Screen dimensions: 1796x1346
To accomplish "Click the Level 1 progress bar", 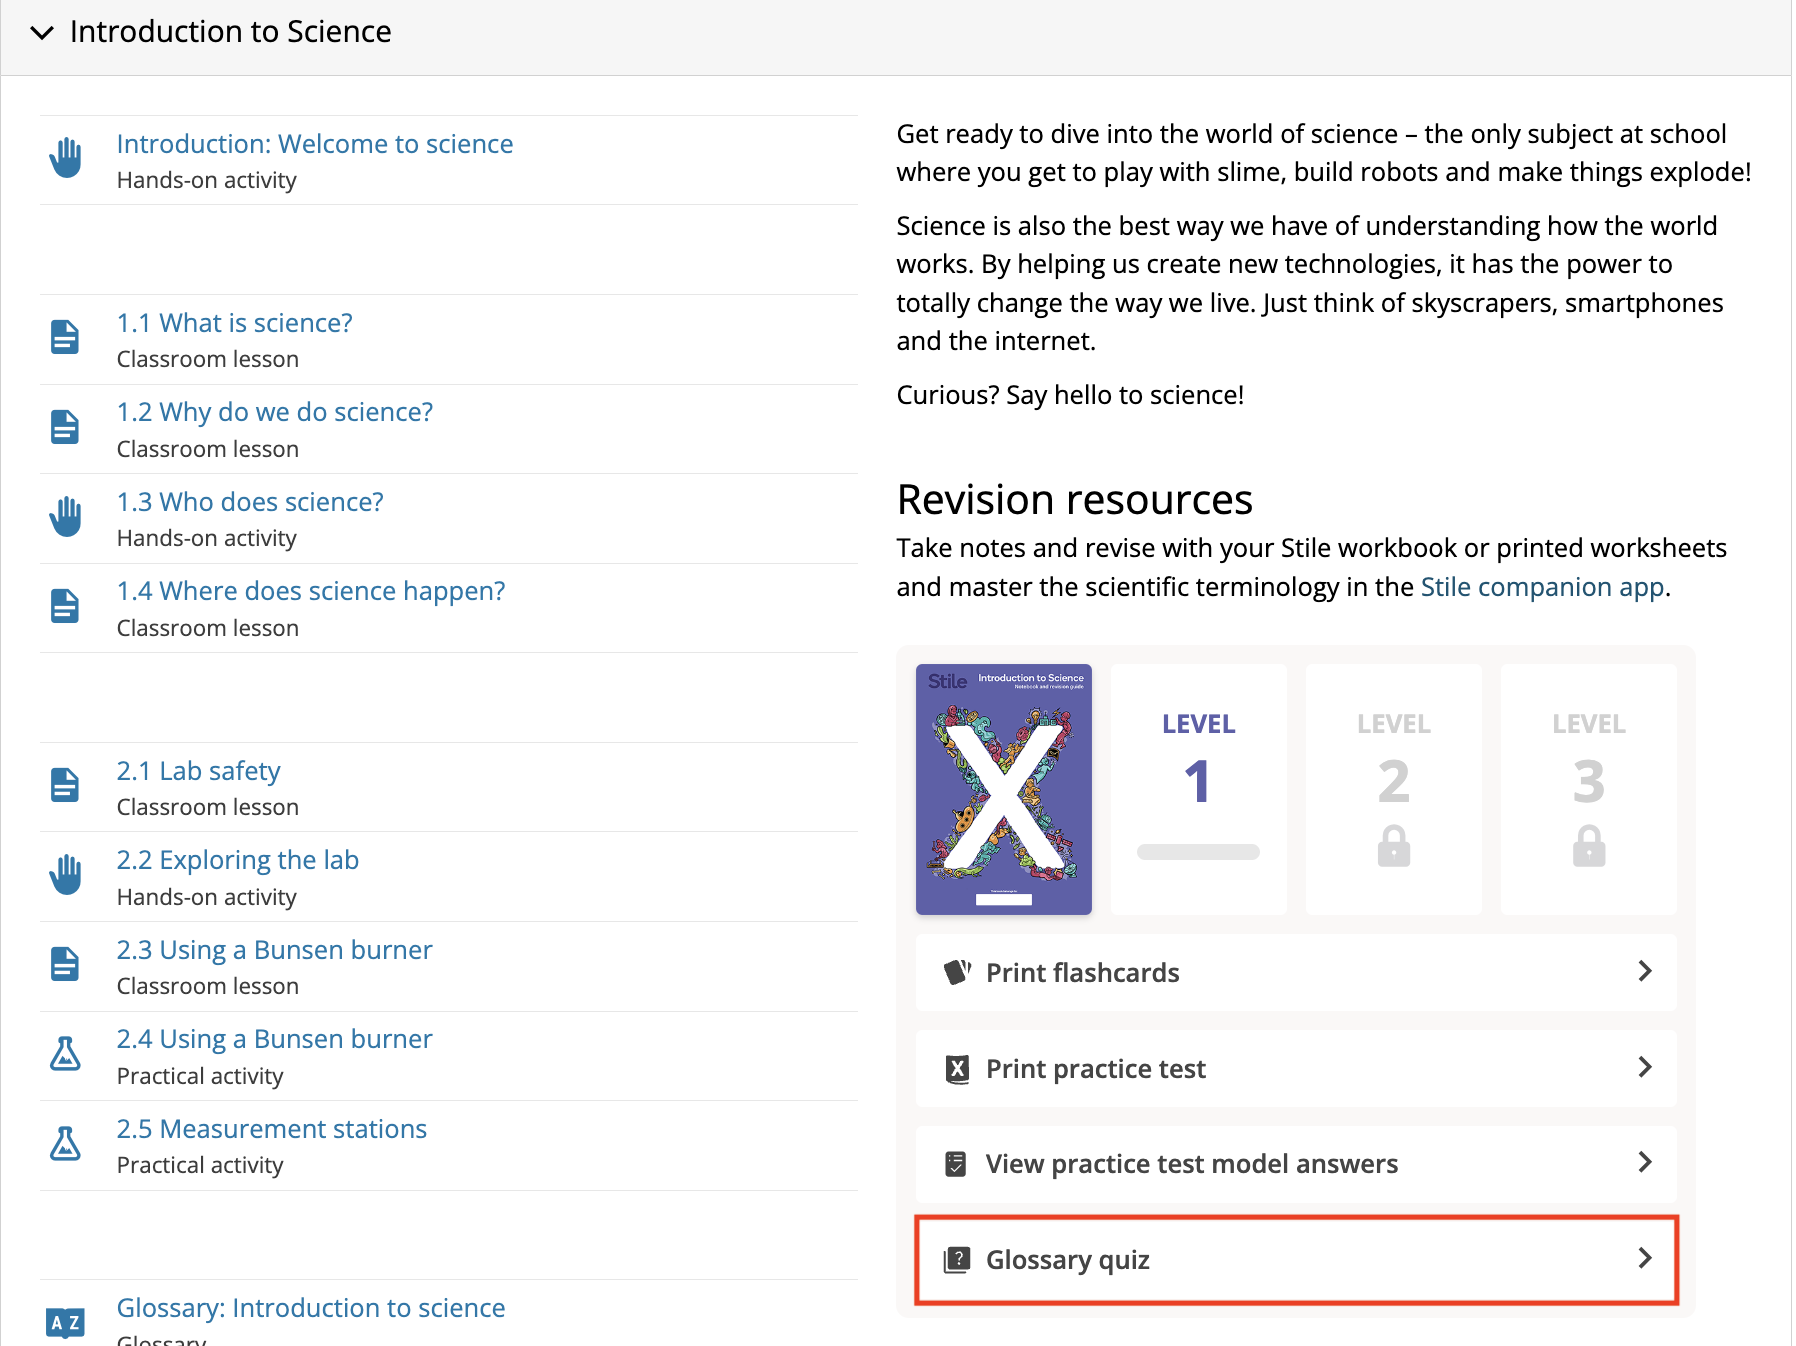I will point(1198,852).
